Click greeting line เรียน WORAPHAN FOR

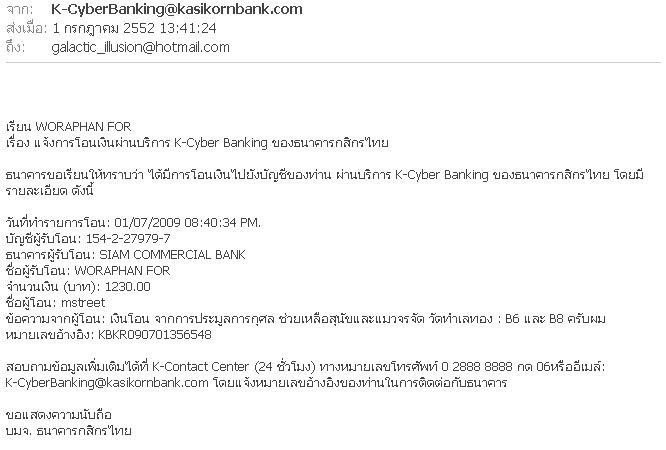pyautogui.click(x=69, y=127)
